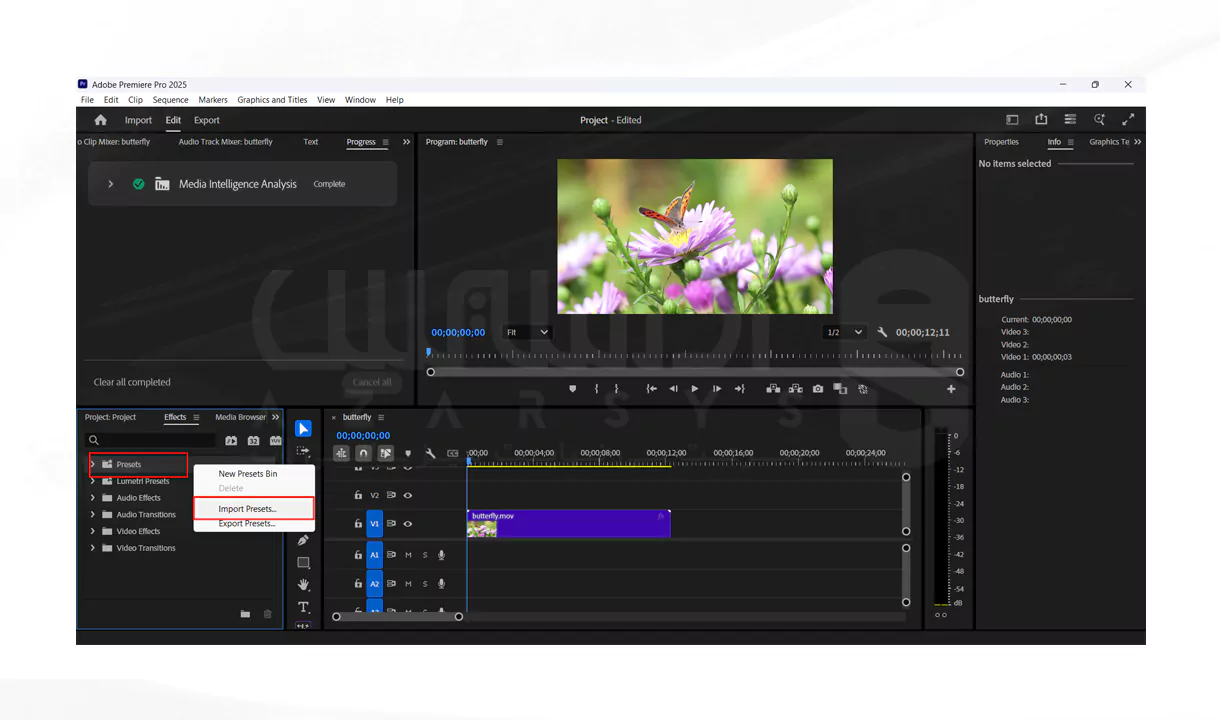Screen dimensions: 1220x720
Task: Click the New Custom Bin folder icon
Action: pos(245,614)
